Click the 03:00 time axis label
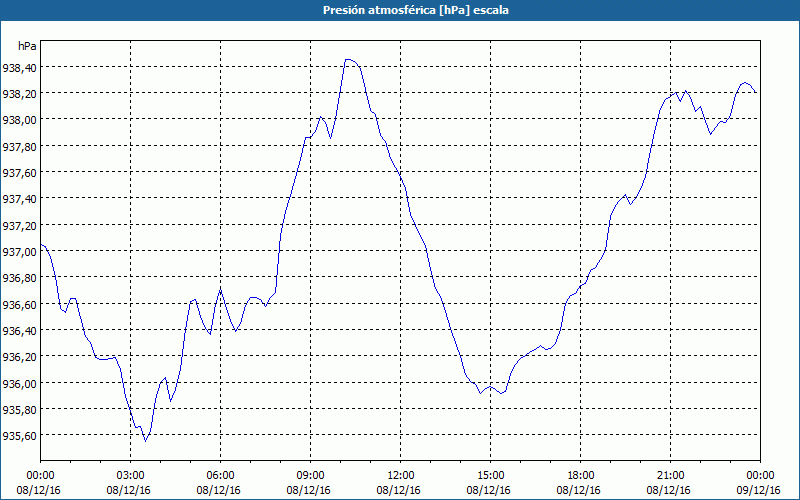800x500 pixels. [x=130, y=476]
